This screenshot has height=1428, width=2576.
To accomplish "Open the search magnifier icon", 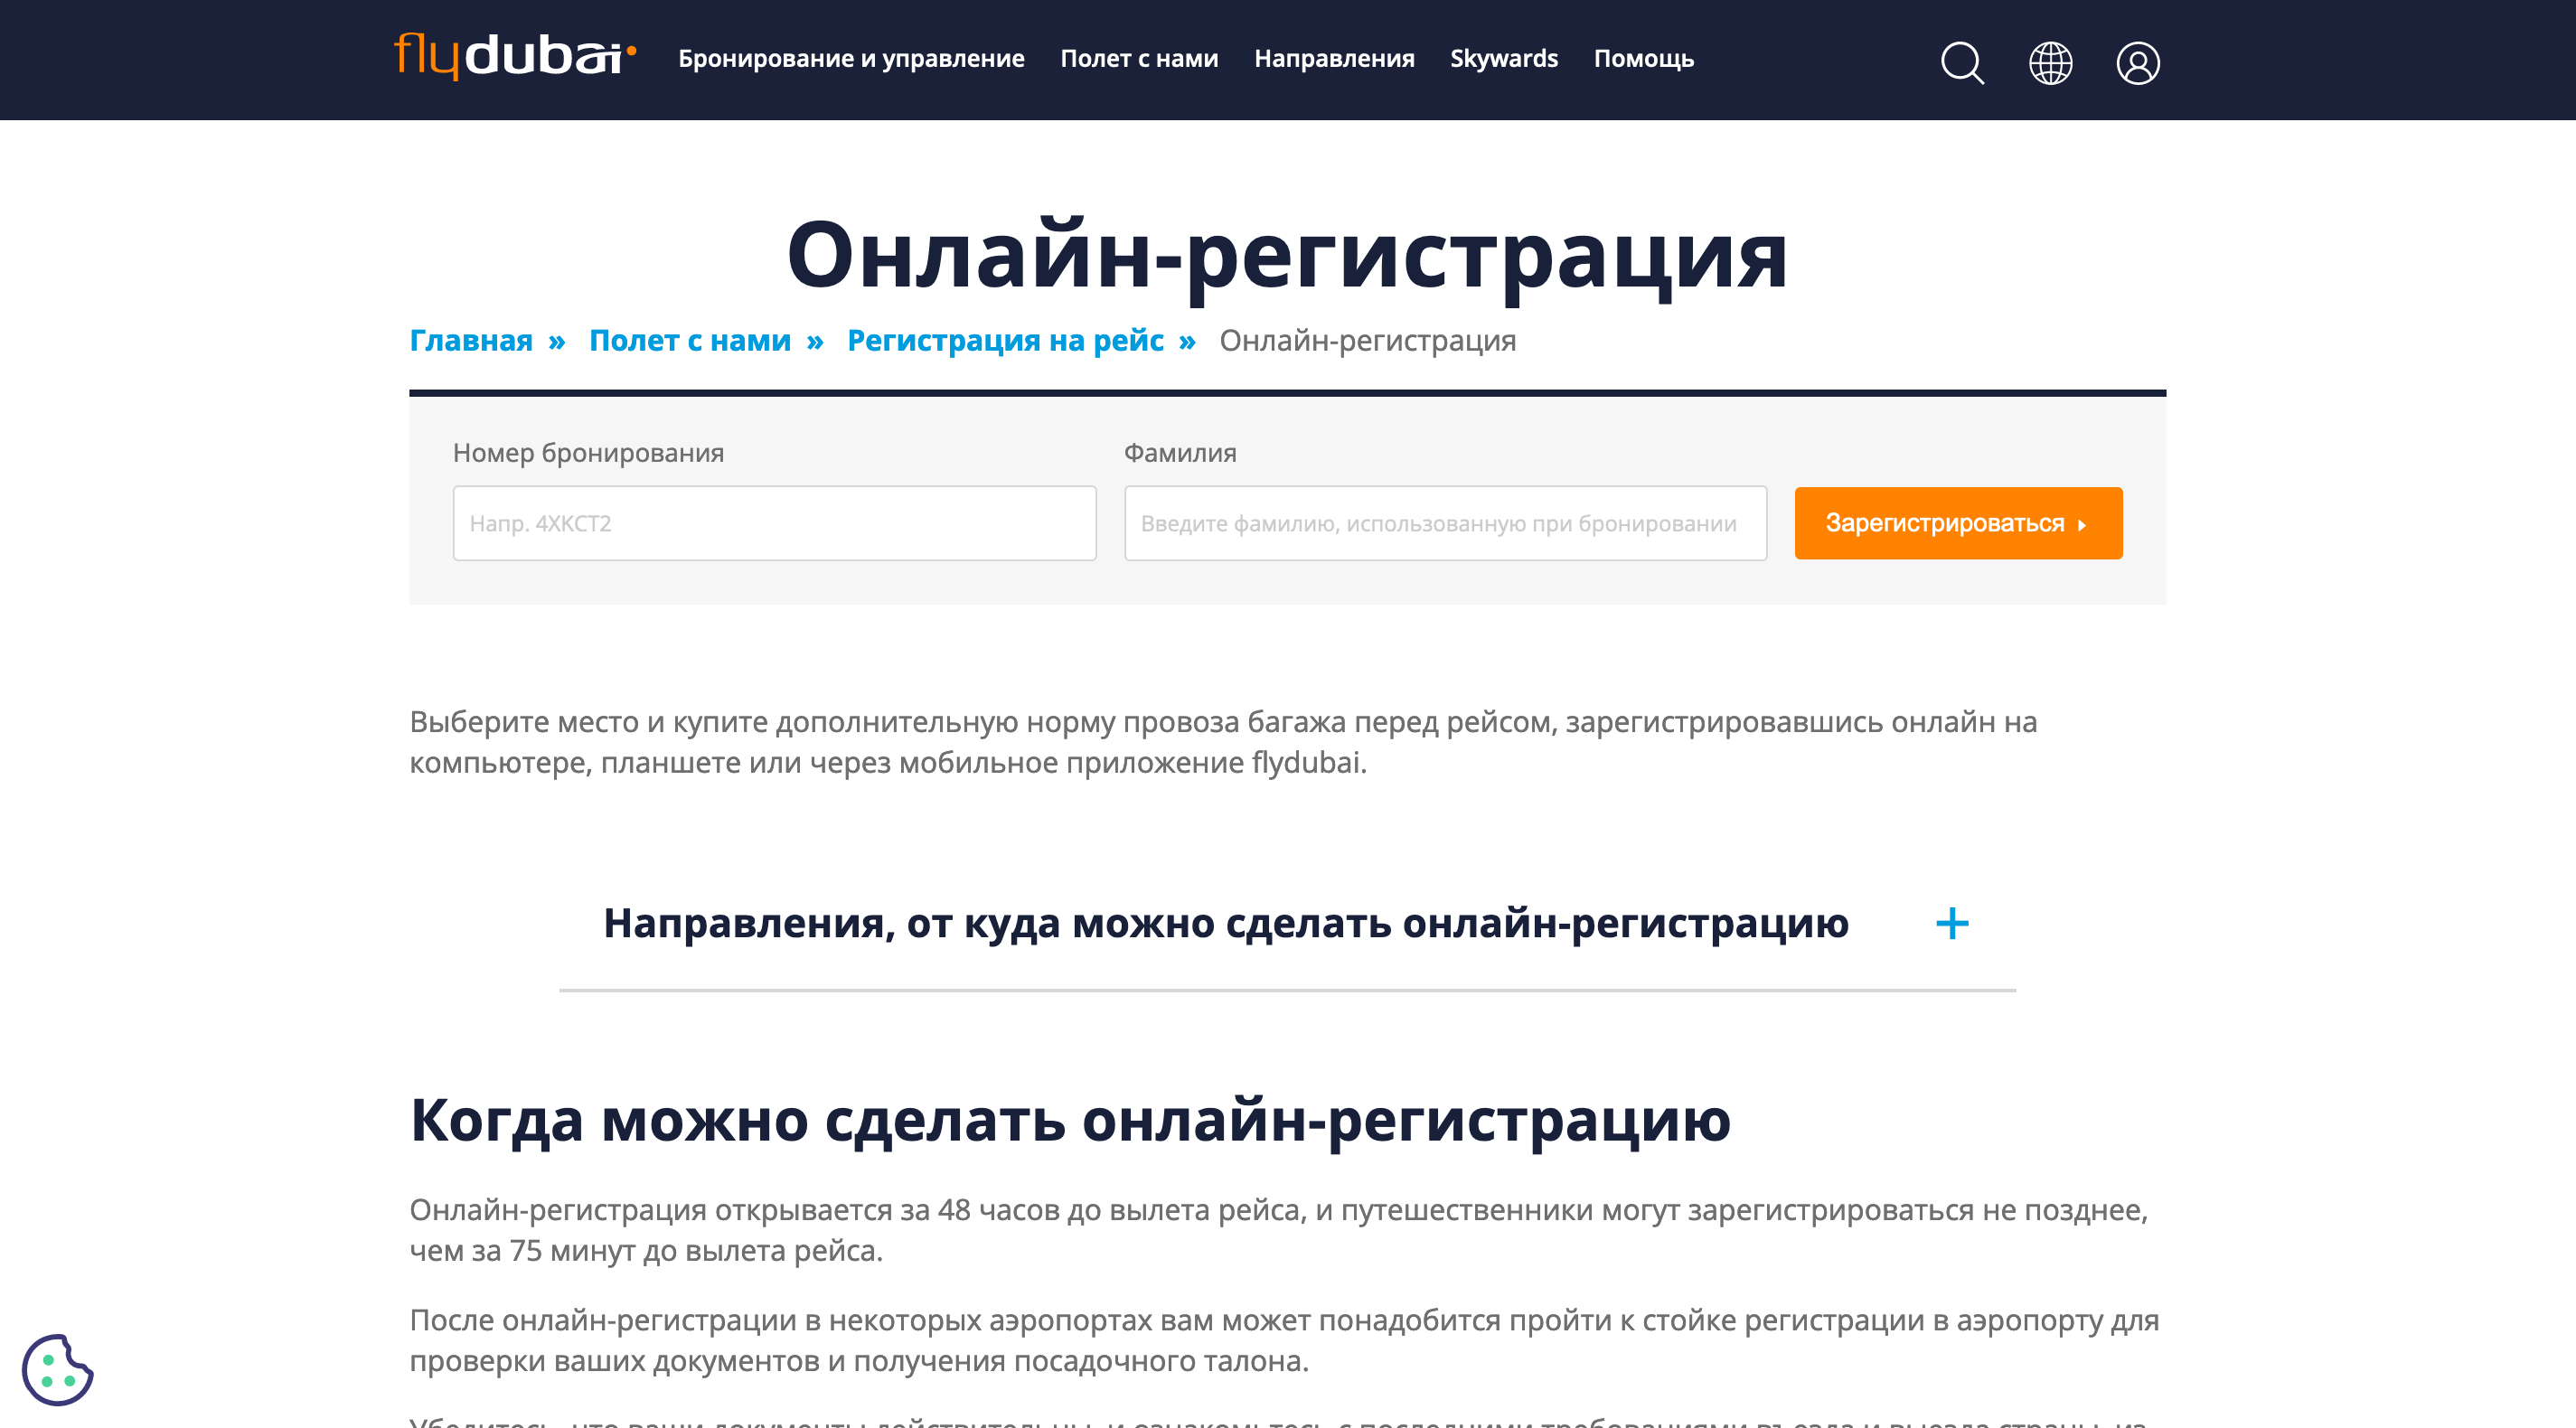I will [1962, 62].
